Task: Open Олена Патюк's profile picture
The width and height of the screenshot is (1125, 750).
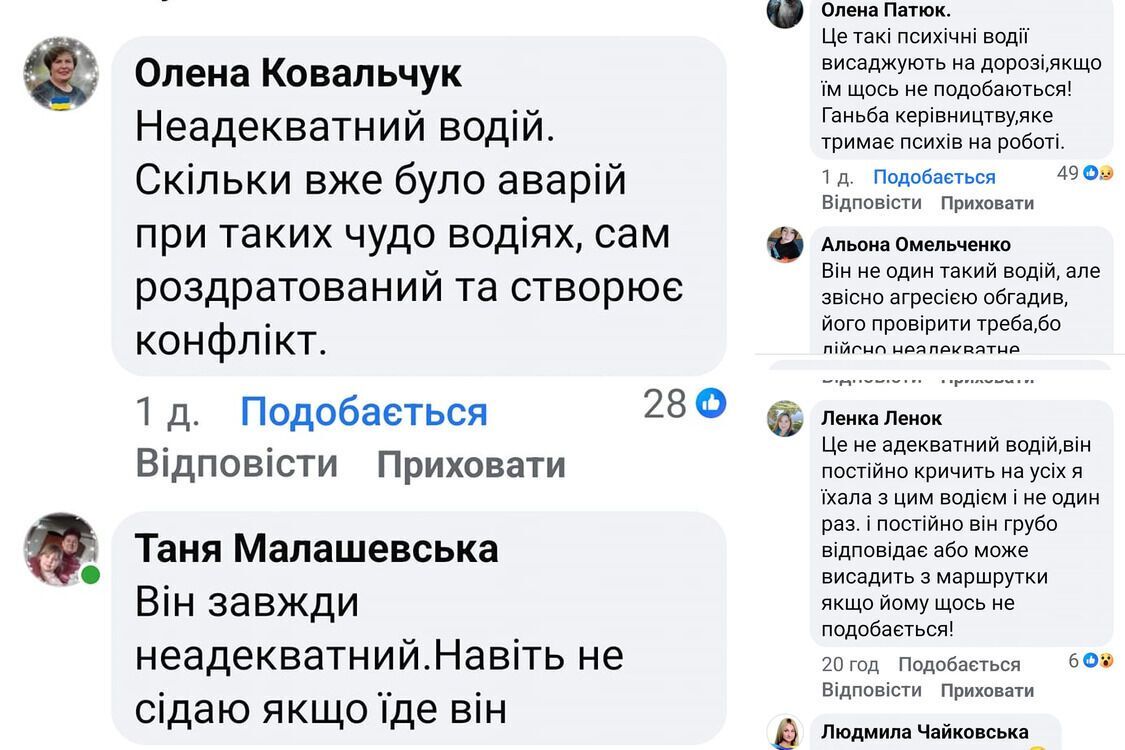Action: (x=787, y=13)
